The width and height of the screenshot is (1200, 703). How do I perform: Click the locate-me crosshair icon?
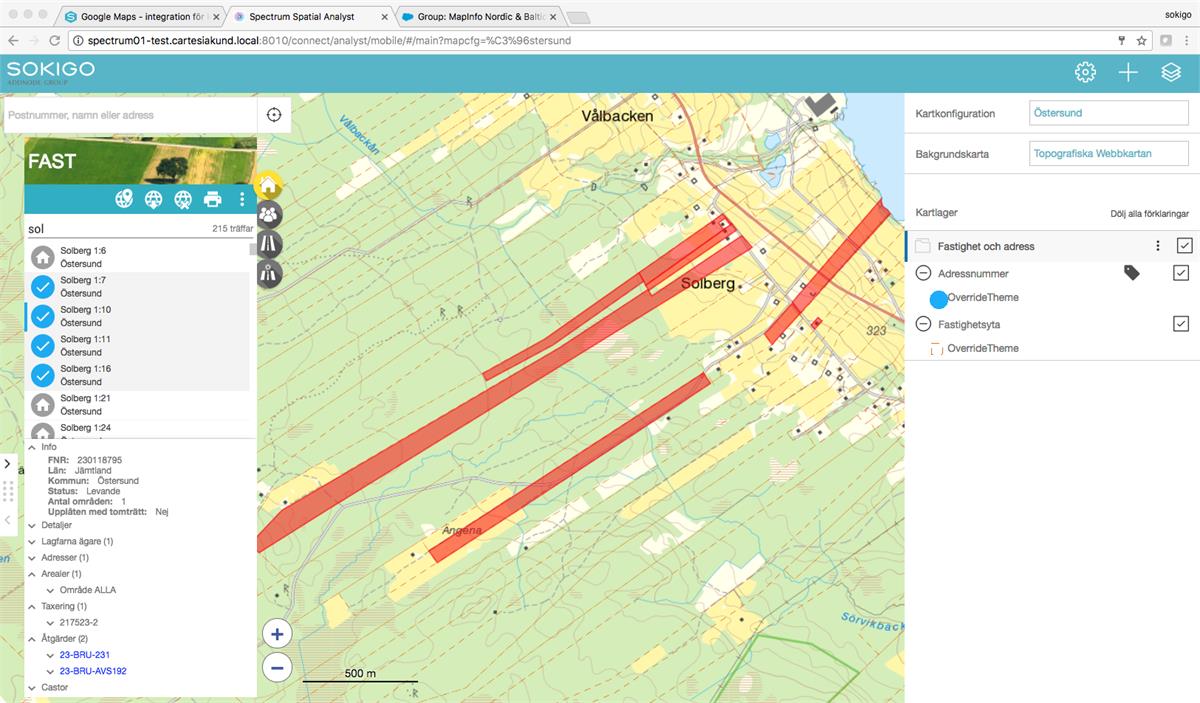pyautogui.click(x=274, y=114)
